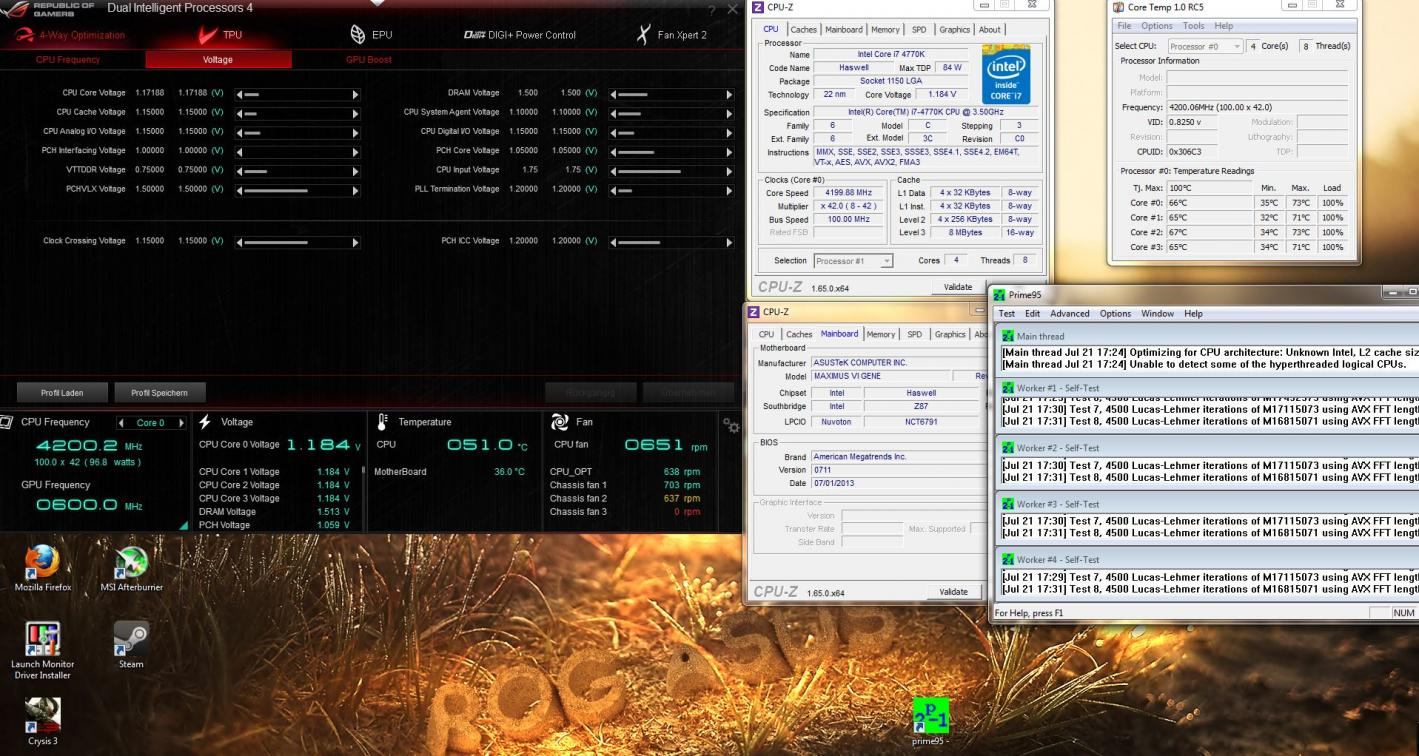
Task: Open the EPU leaf icon section
Action: (x=358, y=35)
